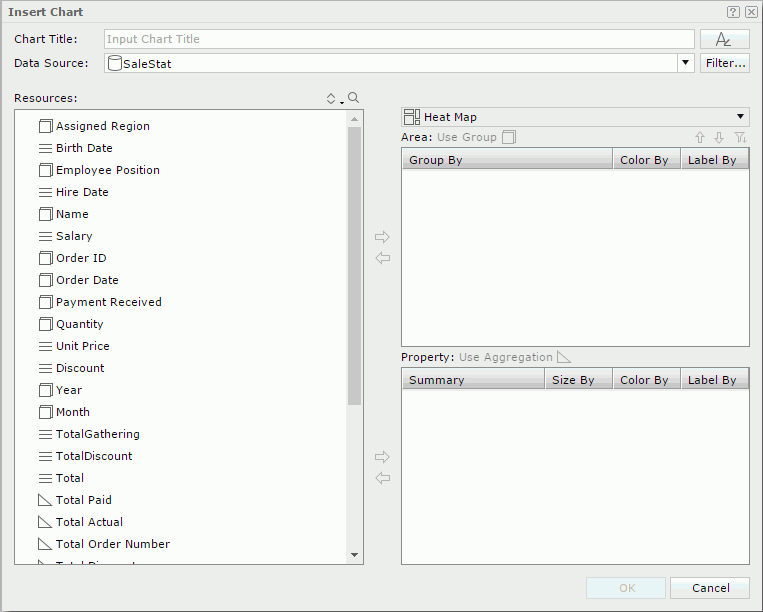Click the Group By column header
The image size is (763, 612).
point(507,160)
